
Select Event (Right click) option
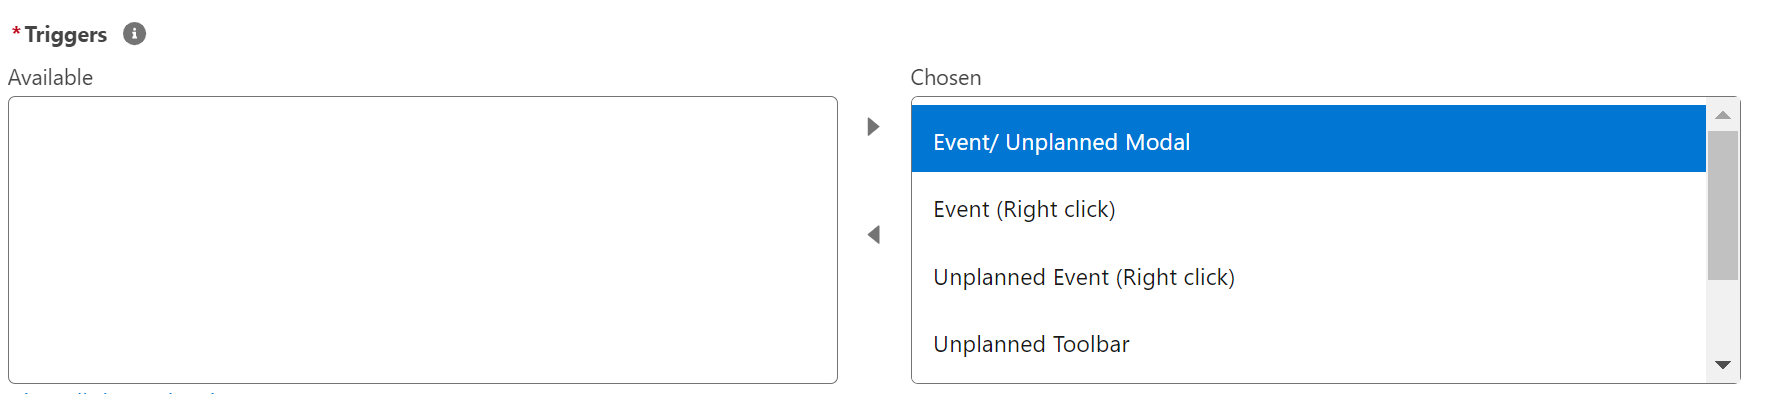pos(1308,209)
